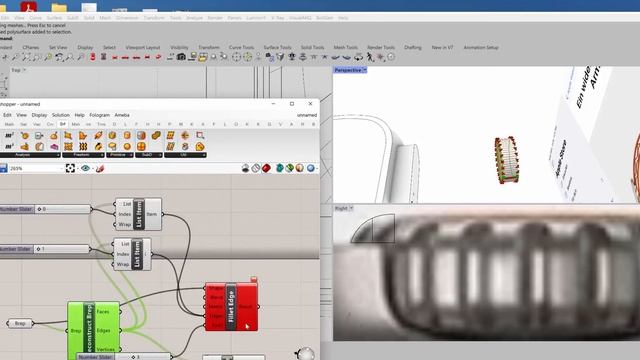Enable shaded preview with red gem icon
Image resolution: width=640 pixels, height=360 pixels.
tap(266, 168)
